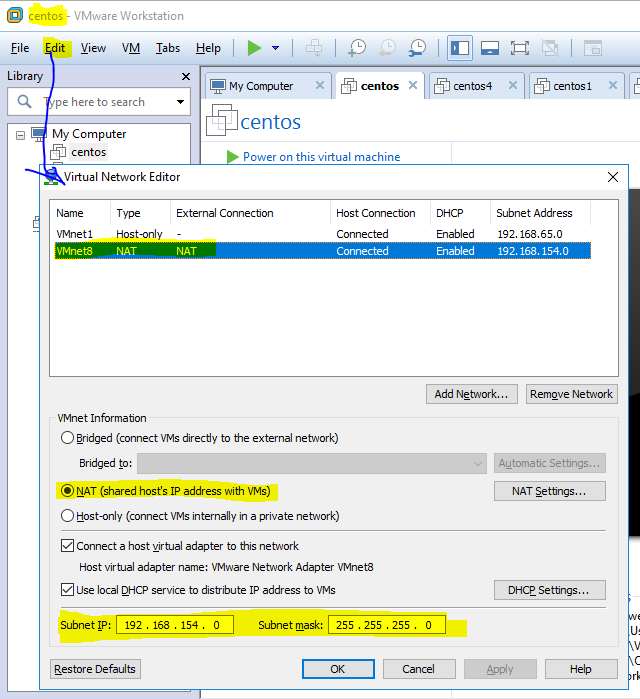Screen dimensions: 640x699
Task: Take a snapshot using the clock-plus icon
Action: click(357, 48)
